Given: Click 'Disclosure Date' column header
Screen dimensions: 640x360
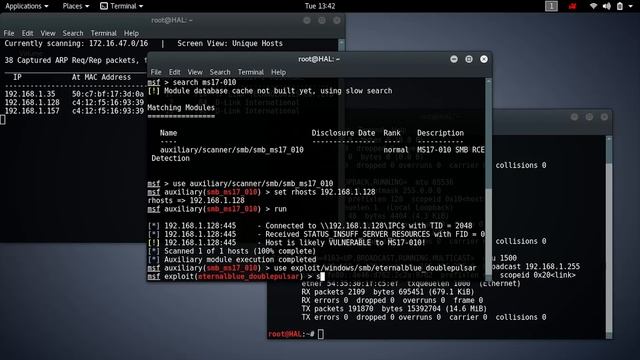Looking at the screenshot, I should (x=343, y=133).
